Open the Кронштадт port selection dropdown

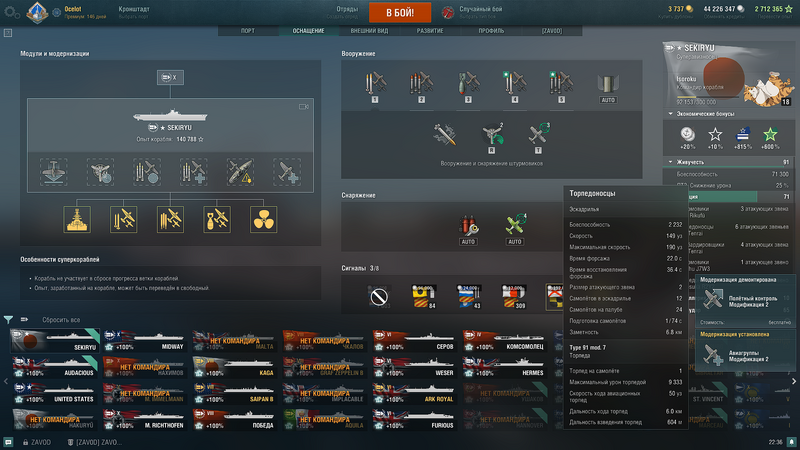[x=134, y=12]
